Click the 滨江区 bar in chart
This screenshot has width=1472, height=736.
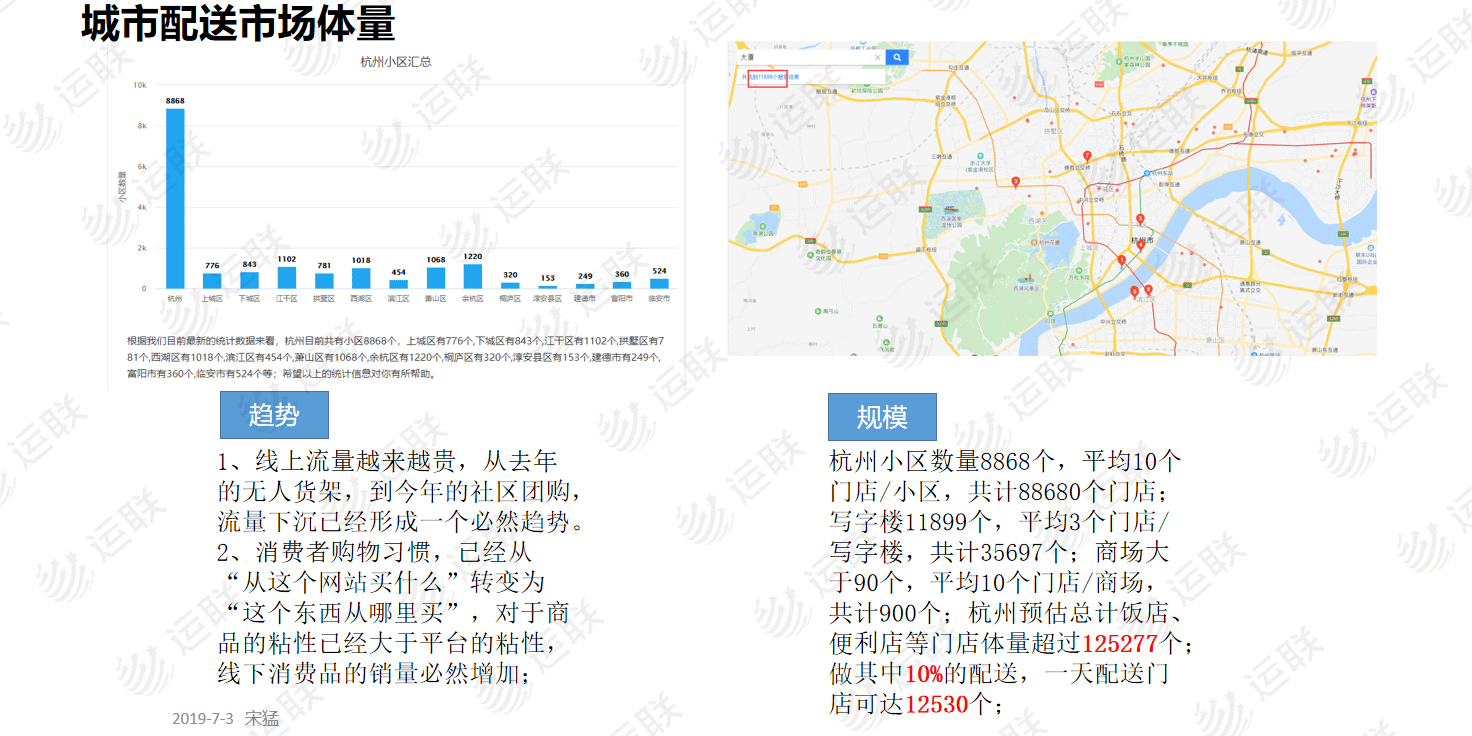tap(398, 284)
